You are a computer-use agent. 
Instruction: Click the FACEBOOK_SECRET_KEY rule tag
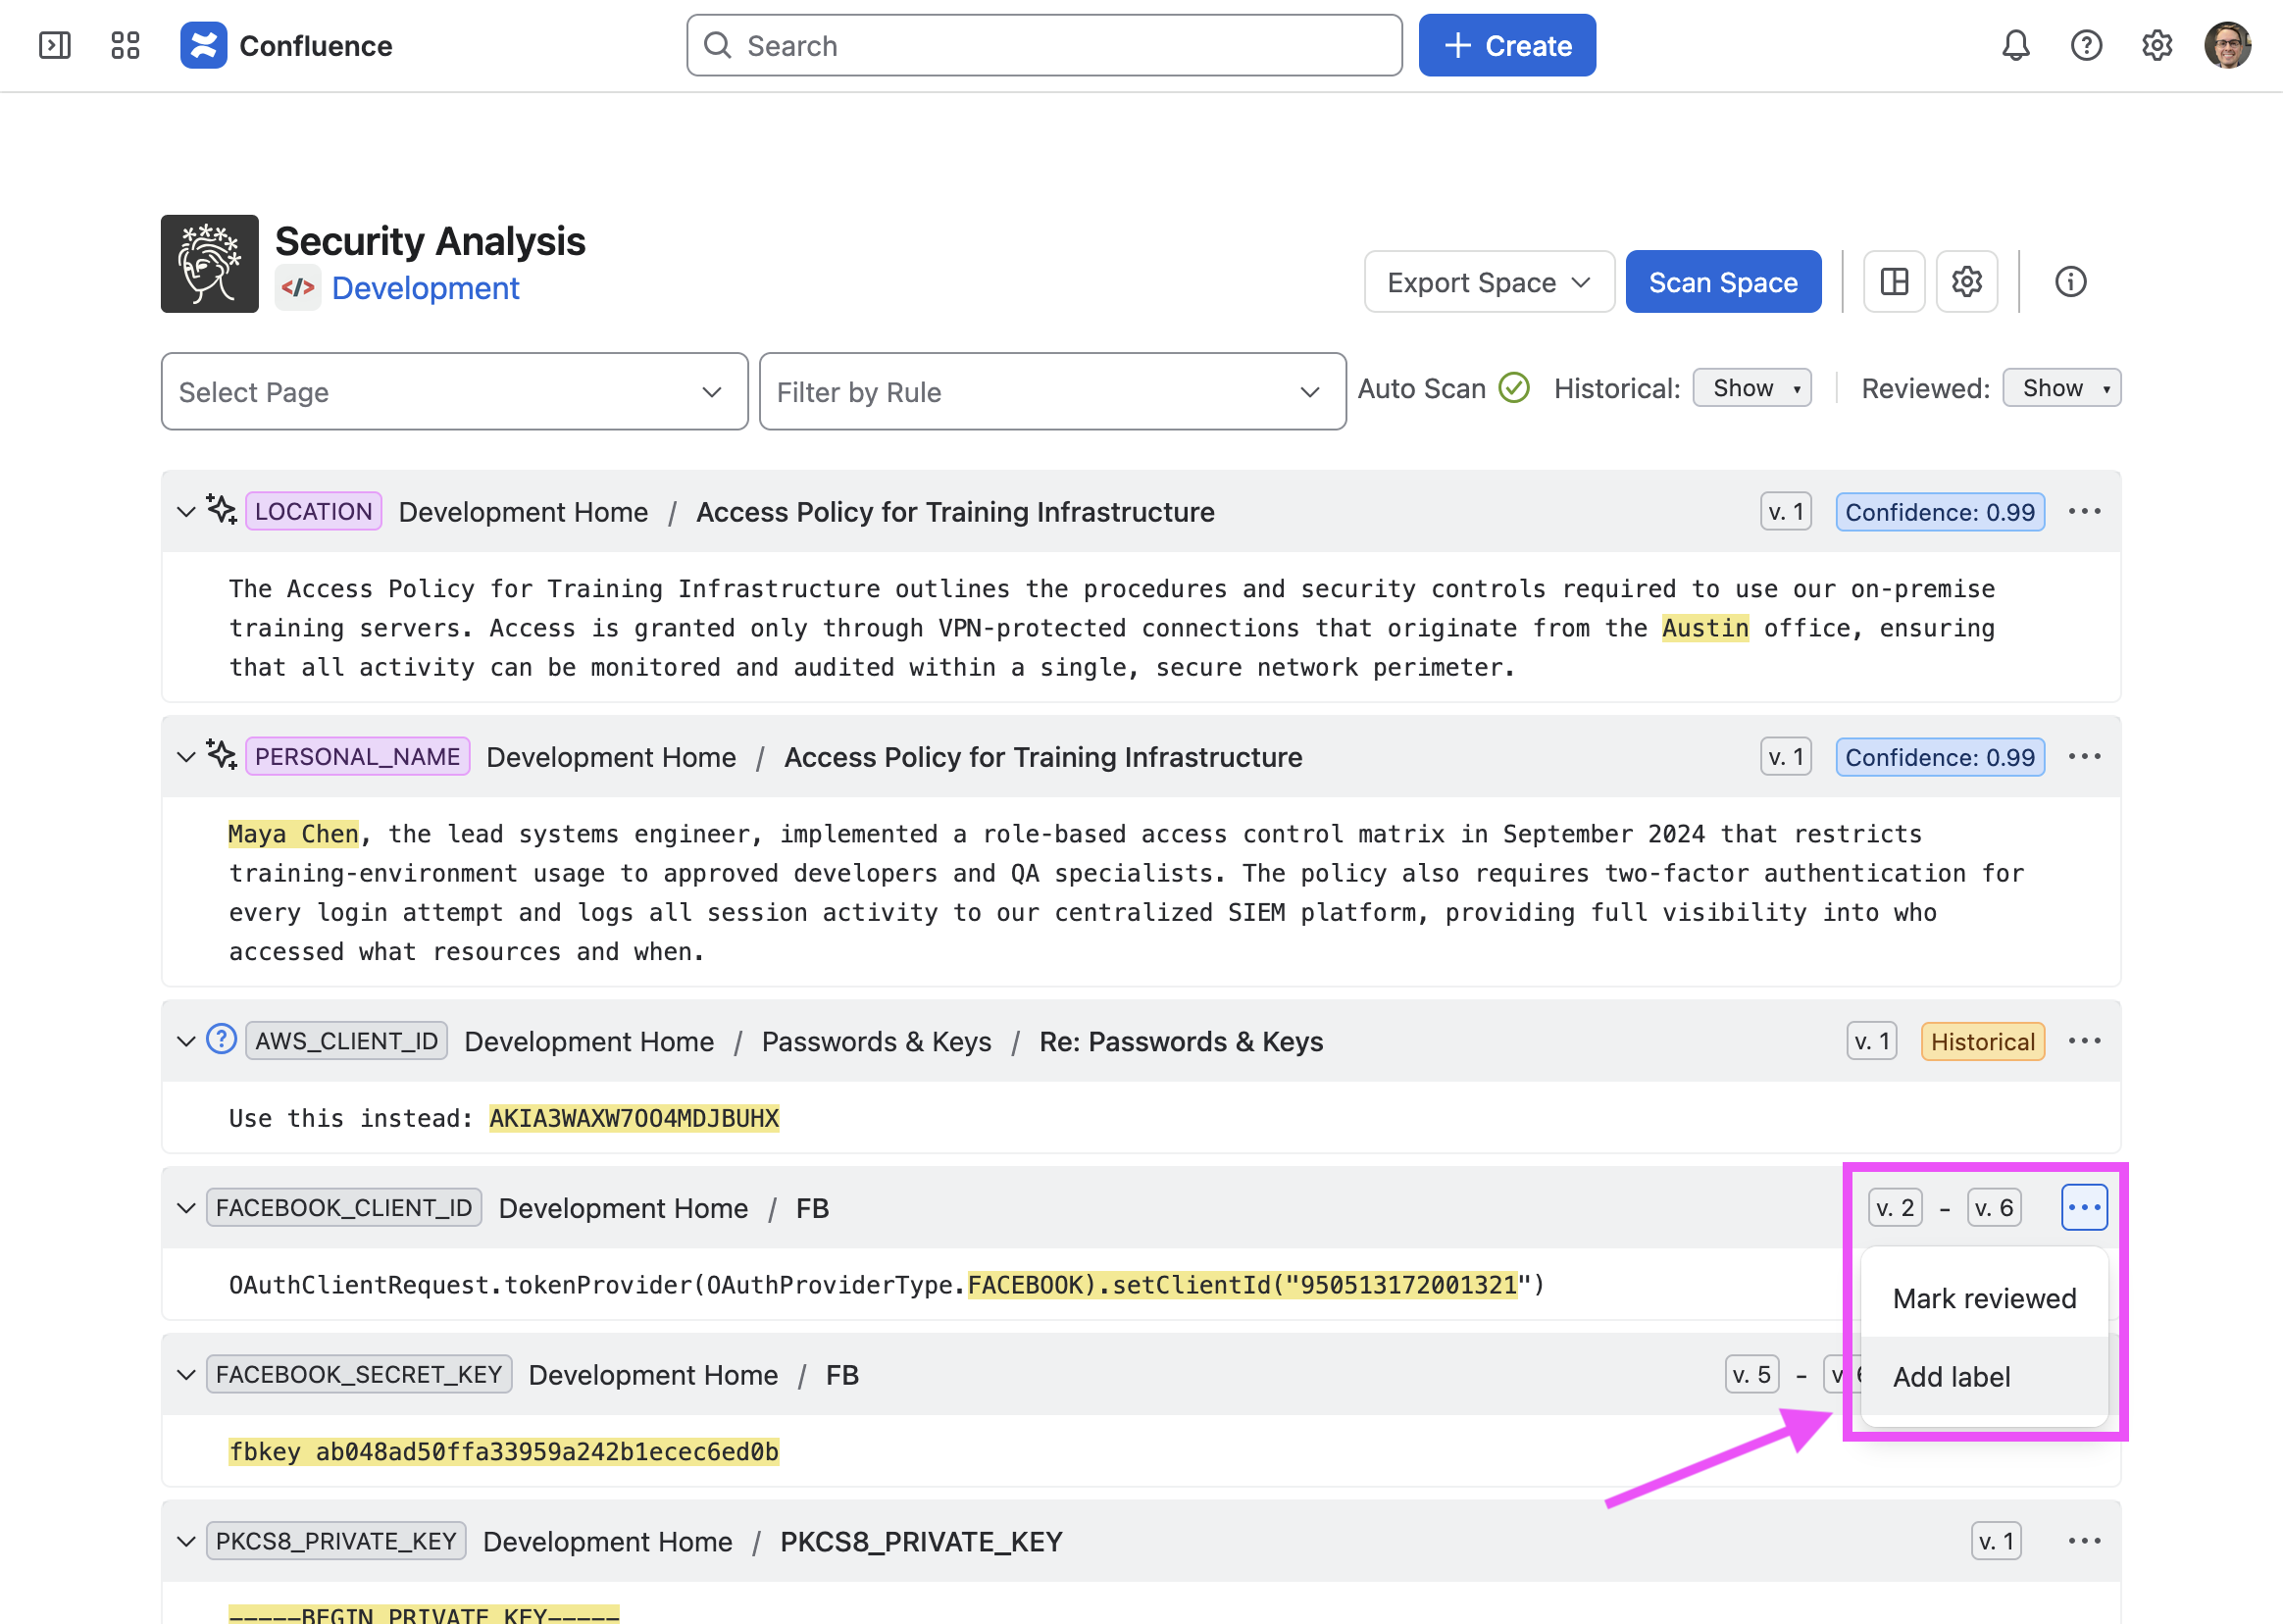359,1375
